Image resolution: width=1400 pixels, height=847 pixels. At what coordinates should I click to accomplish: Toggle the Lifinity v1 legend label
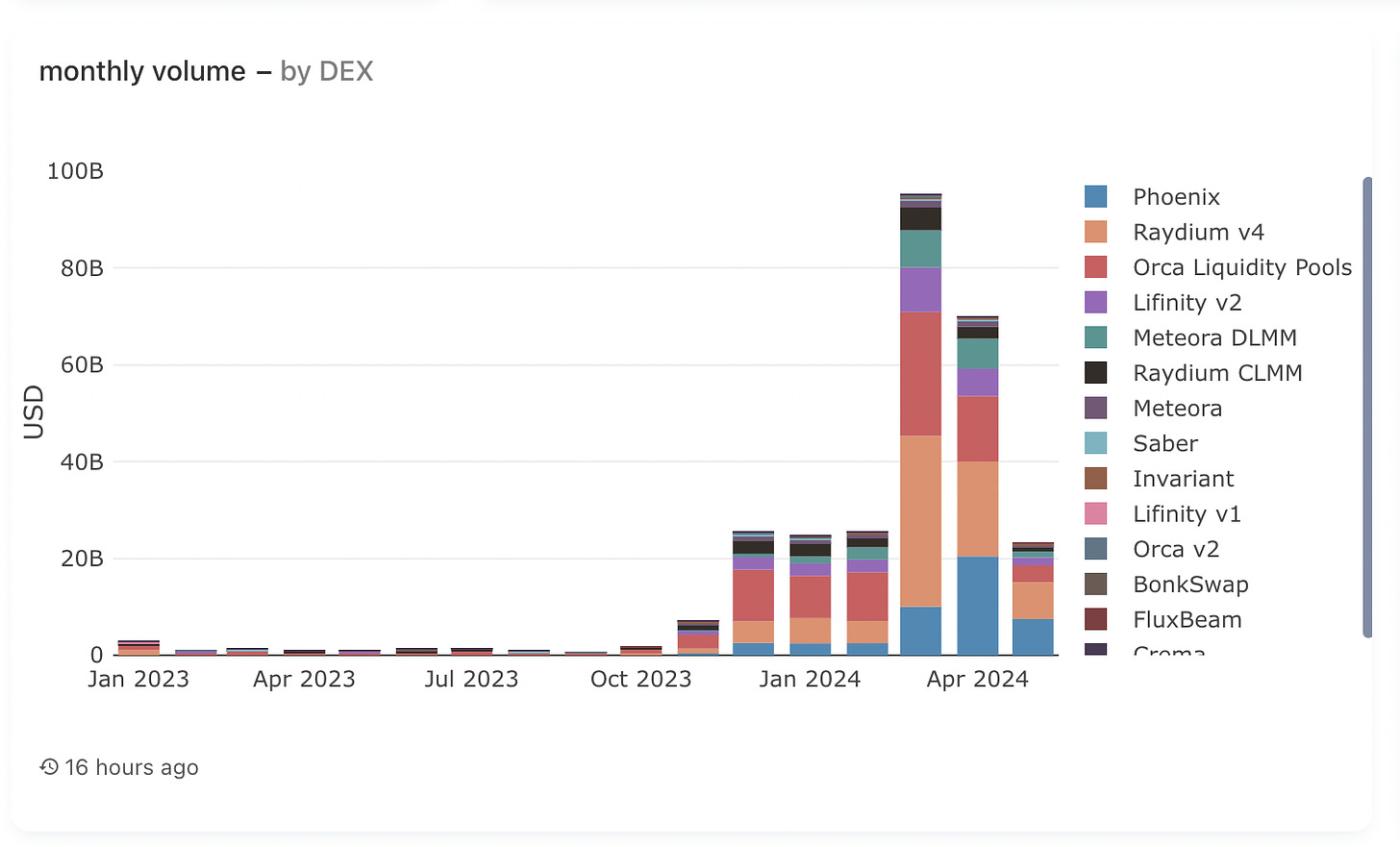[x=1186, y=514]
